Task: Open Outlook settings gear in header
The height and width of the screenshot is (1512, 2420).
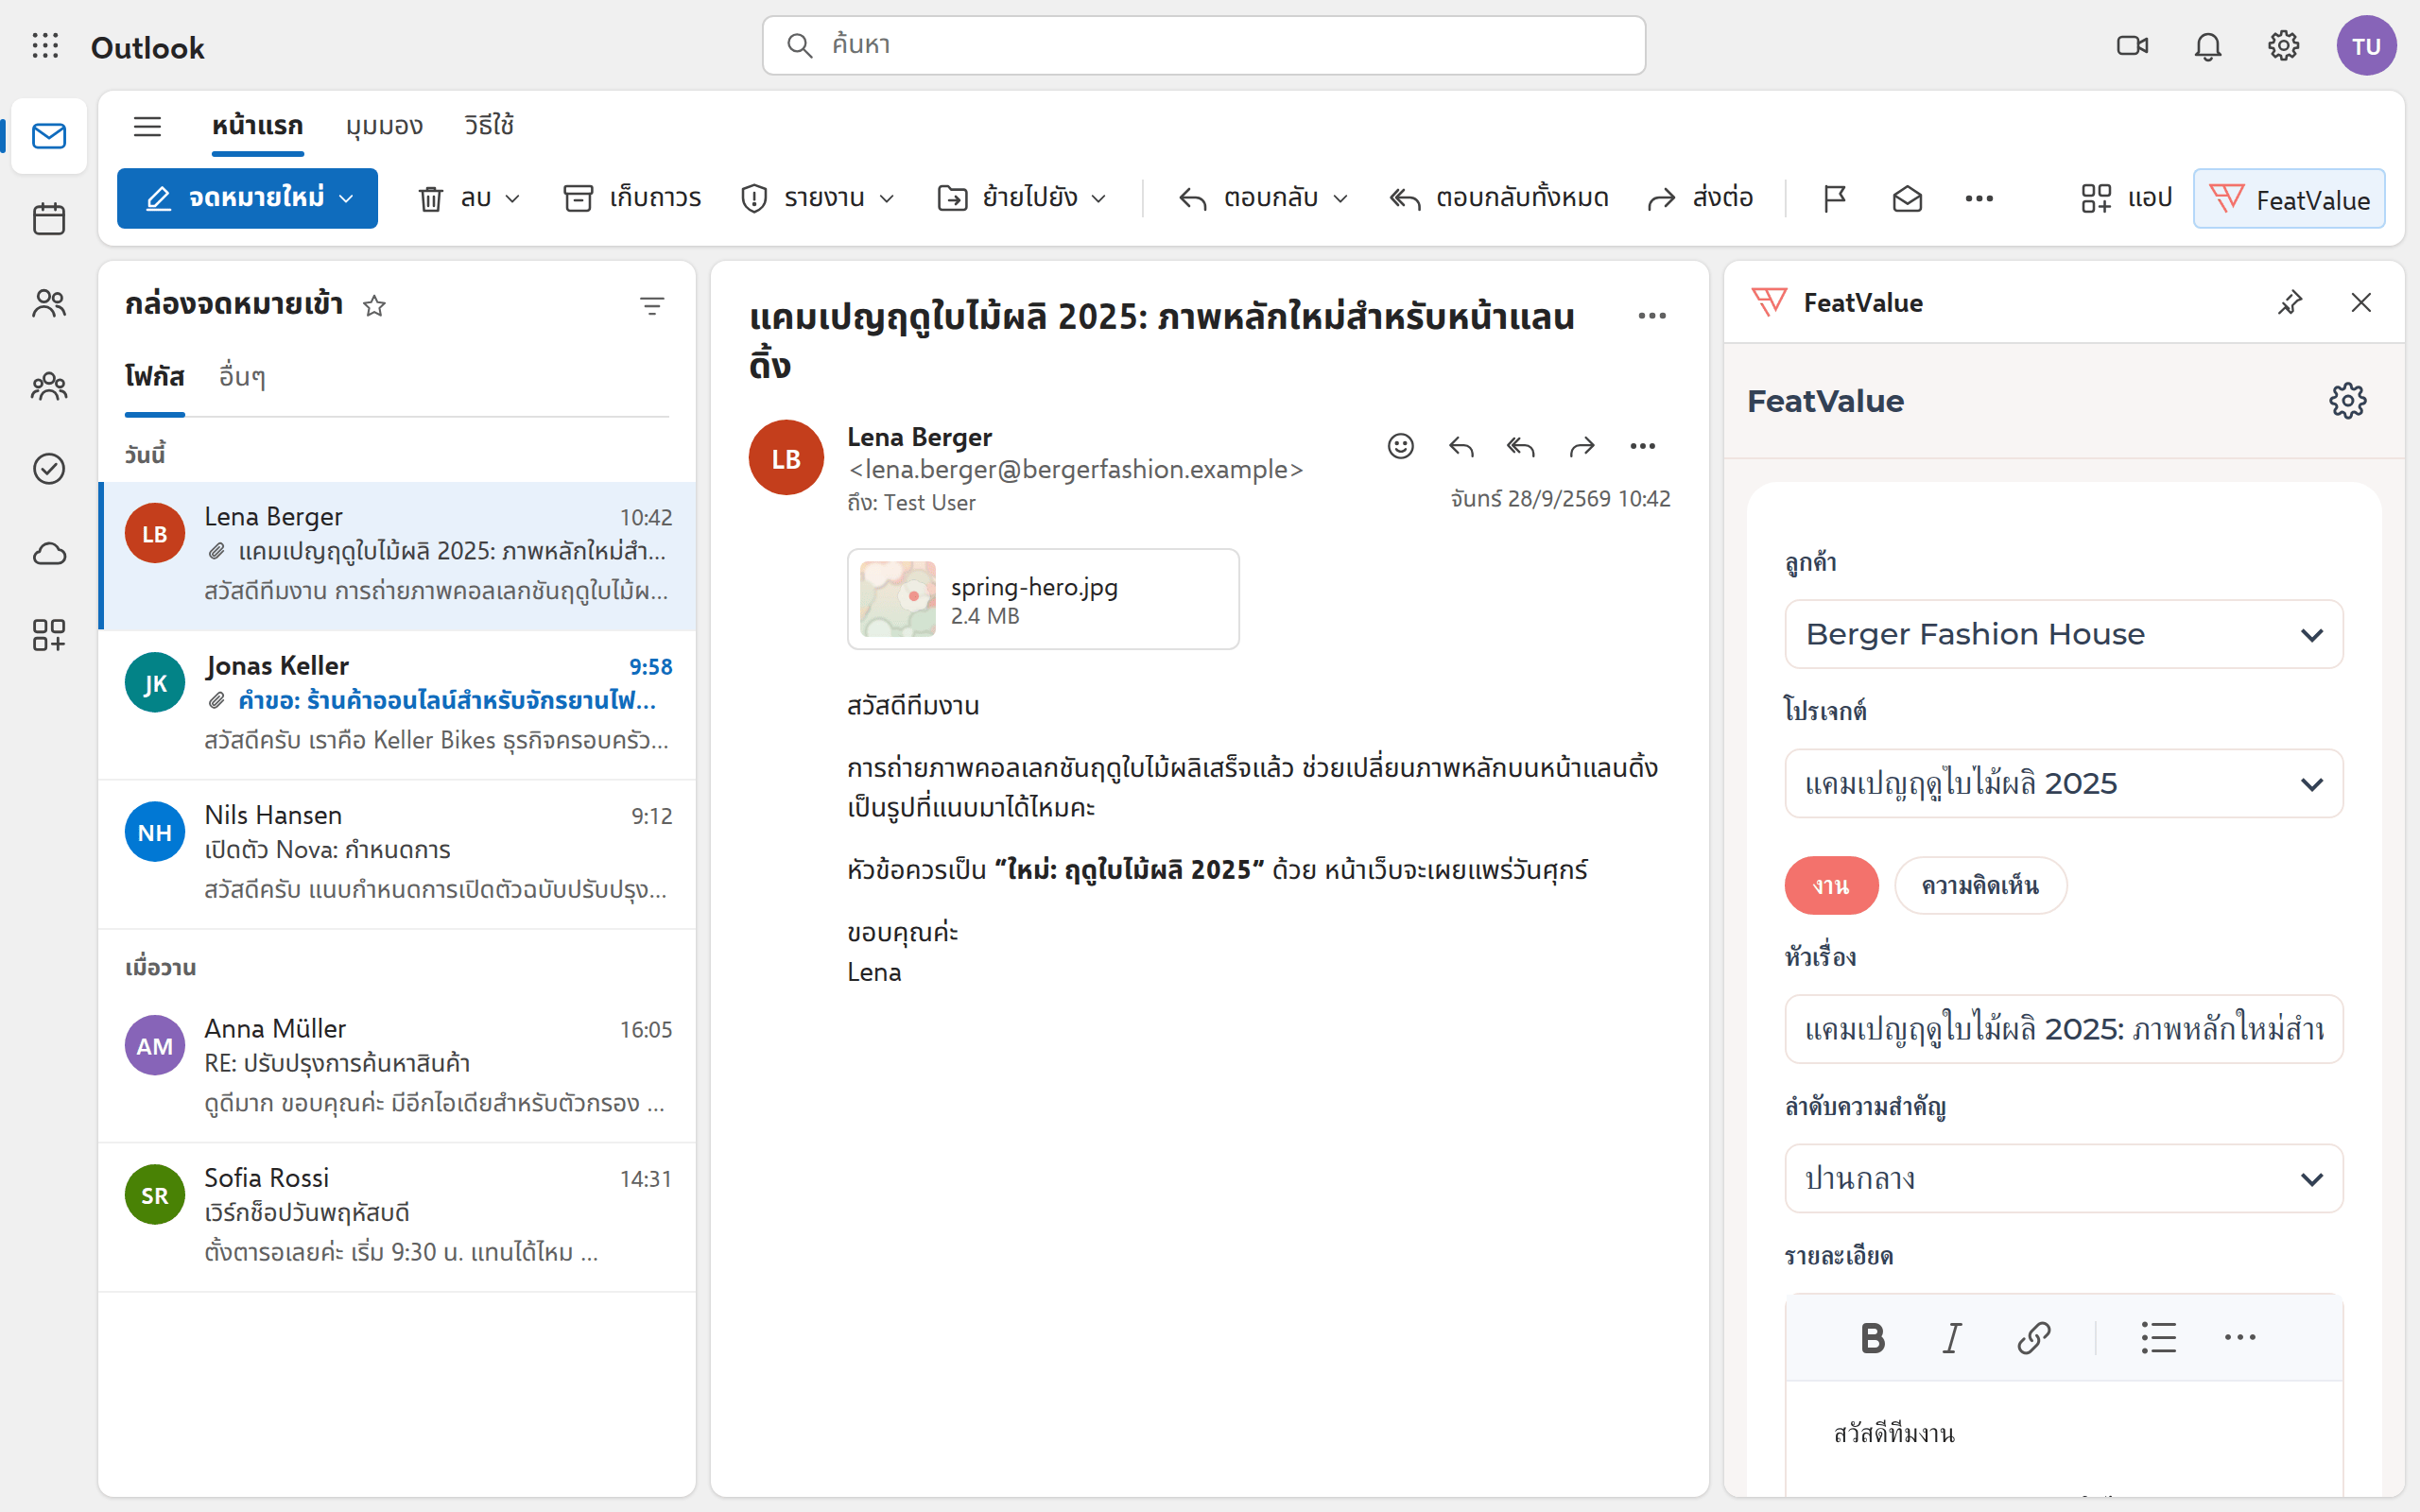Action: coord(2283,46)
